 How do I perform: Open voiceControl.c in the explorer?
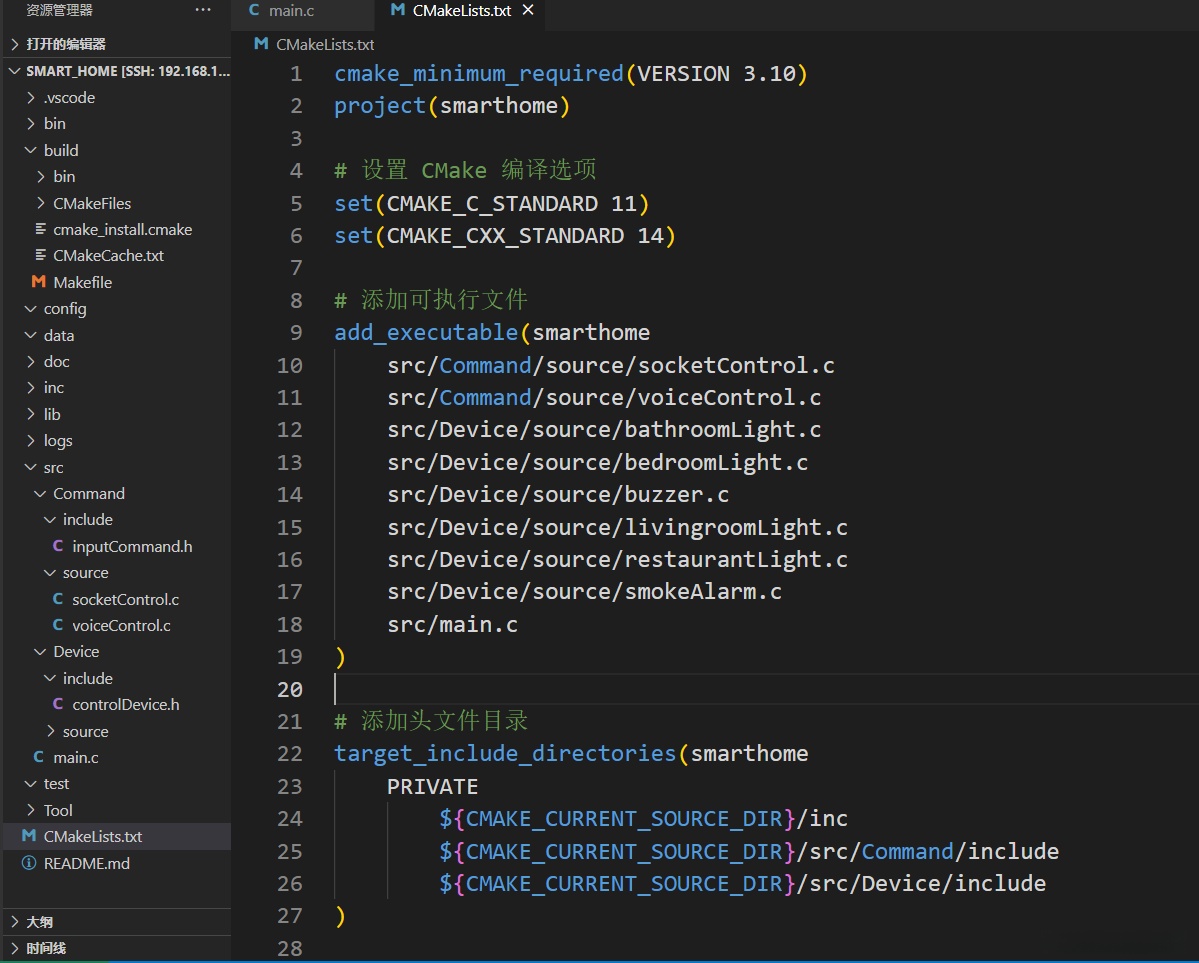[121, 625]
